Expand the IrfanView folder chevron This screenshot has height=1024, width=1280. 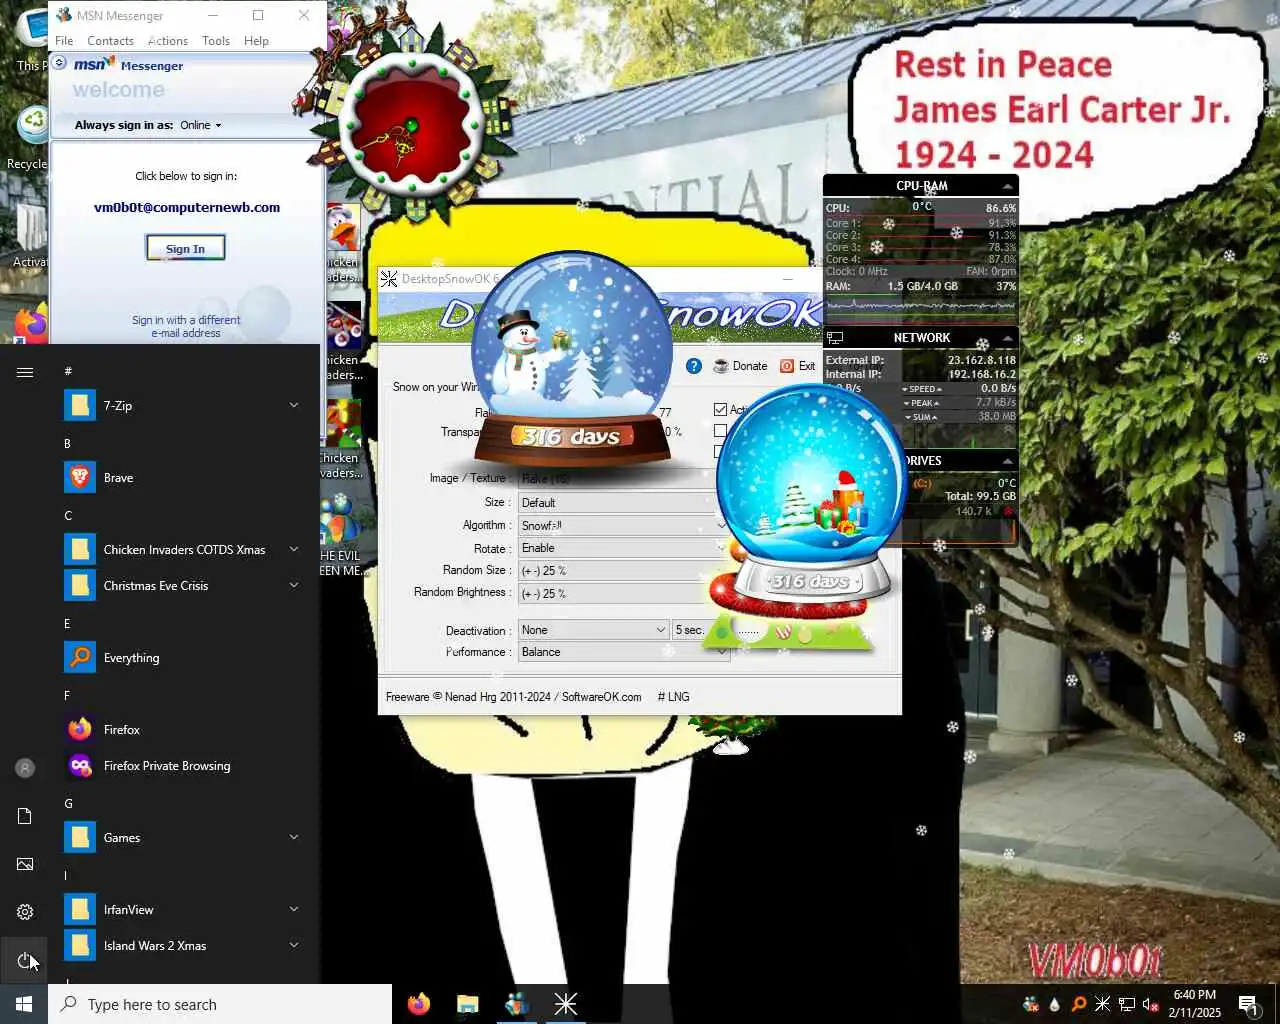pyautogui.click(x=294, y=909)
